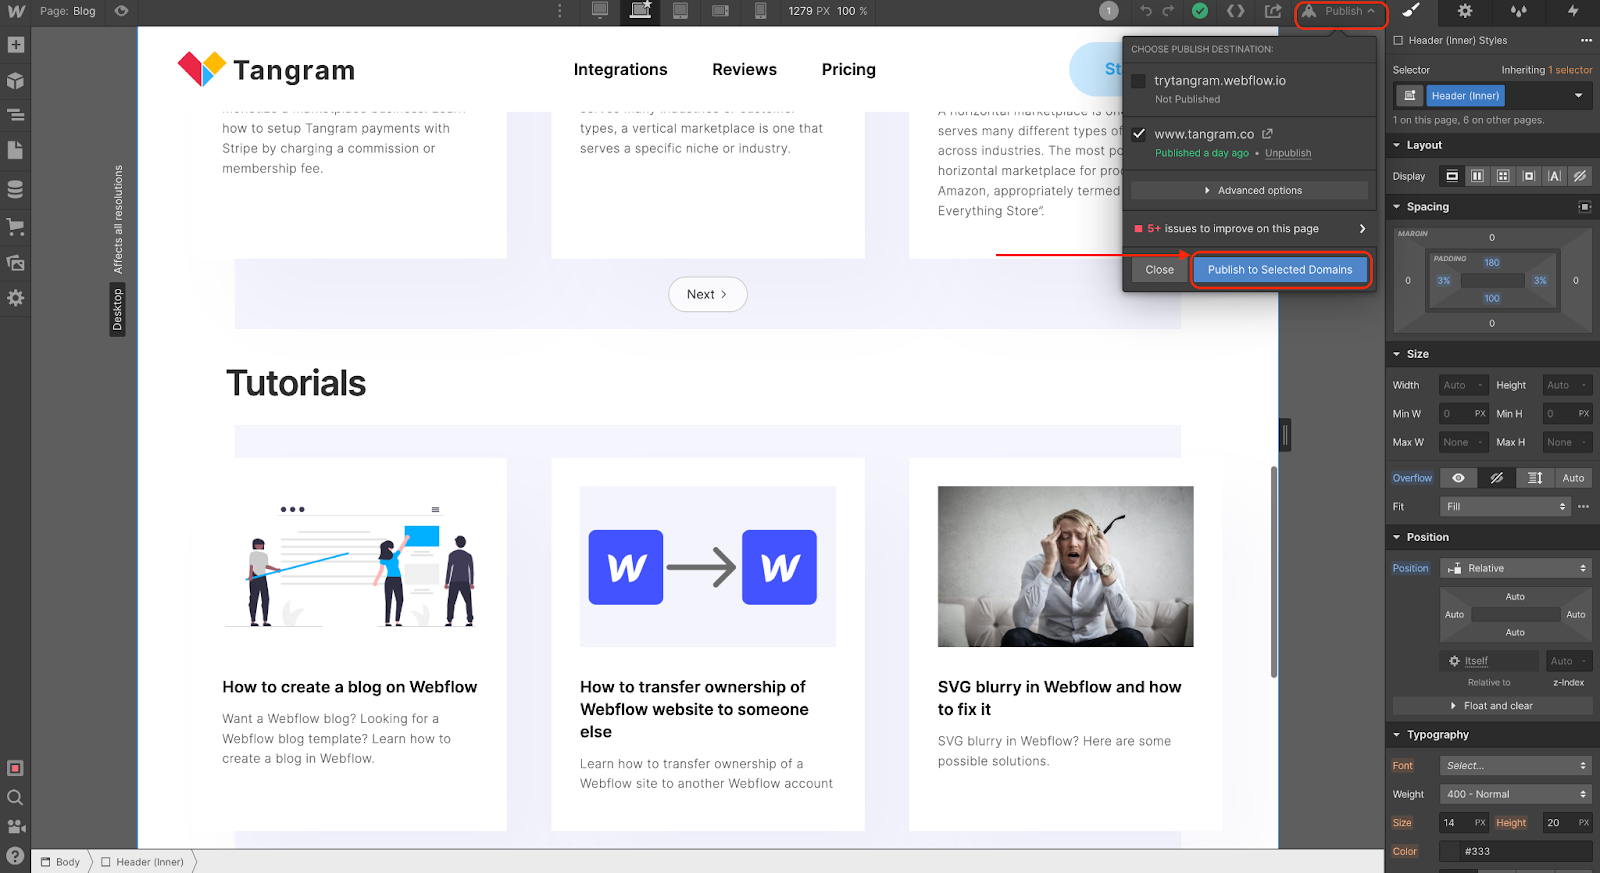Switch to Interactions lightning tab
This screenshot has height=873, width=1600.
(x=1573, y=11)
